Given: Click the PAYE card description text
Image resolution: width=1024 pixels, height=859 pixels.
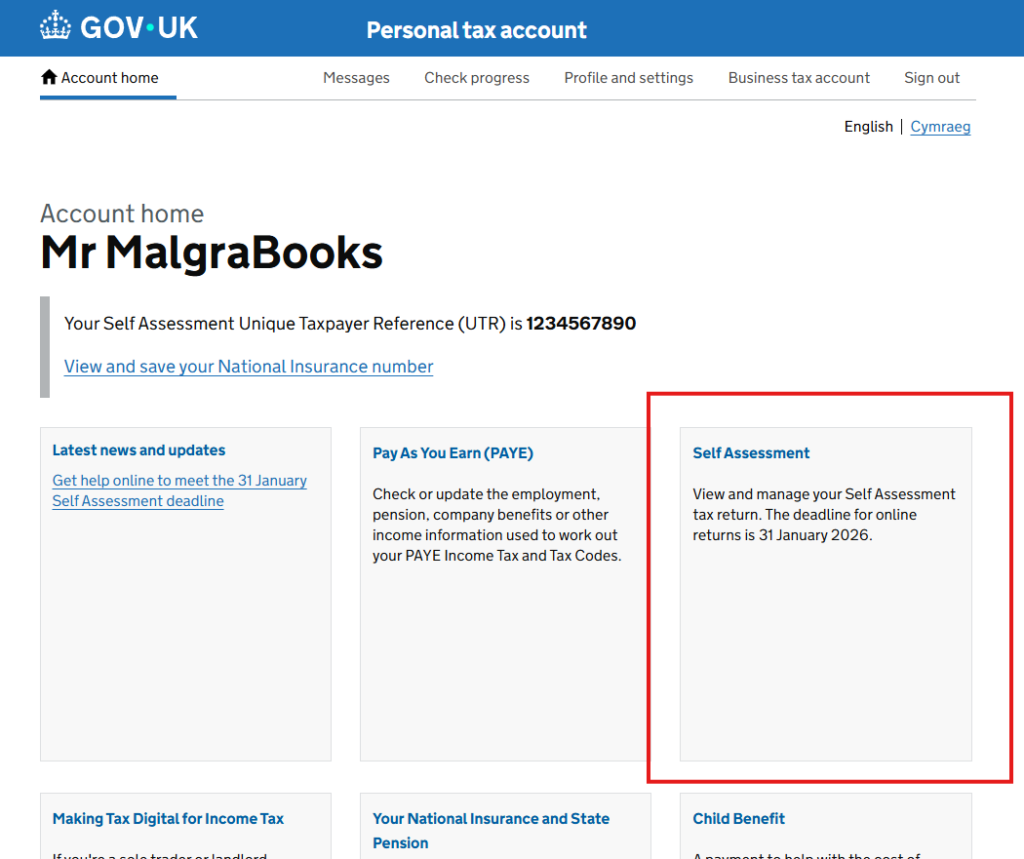Looking at the screenshot, I should pos(497,525).
